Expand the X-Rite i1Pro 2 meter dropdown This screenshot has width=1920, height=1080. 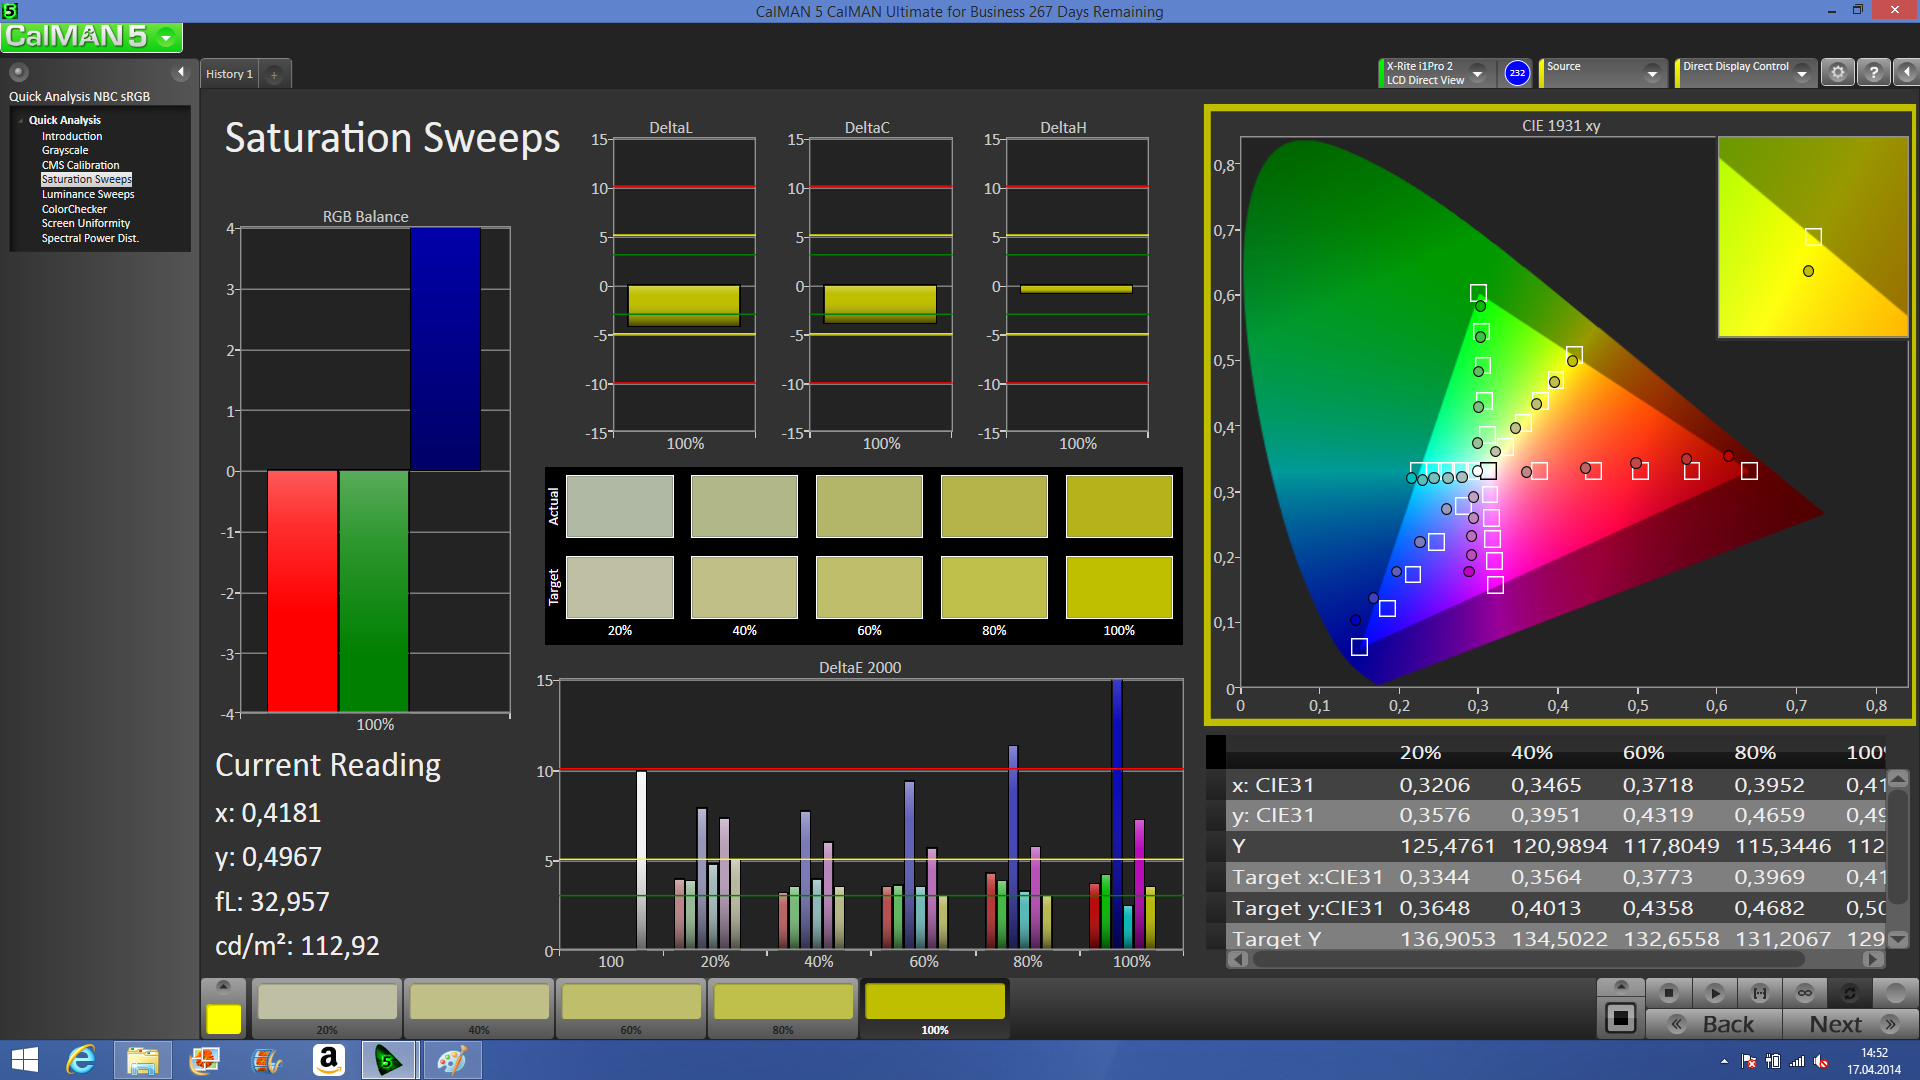[x=1477, y=73]
